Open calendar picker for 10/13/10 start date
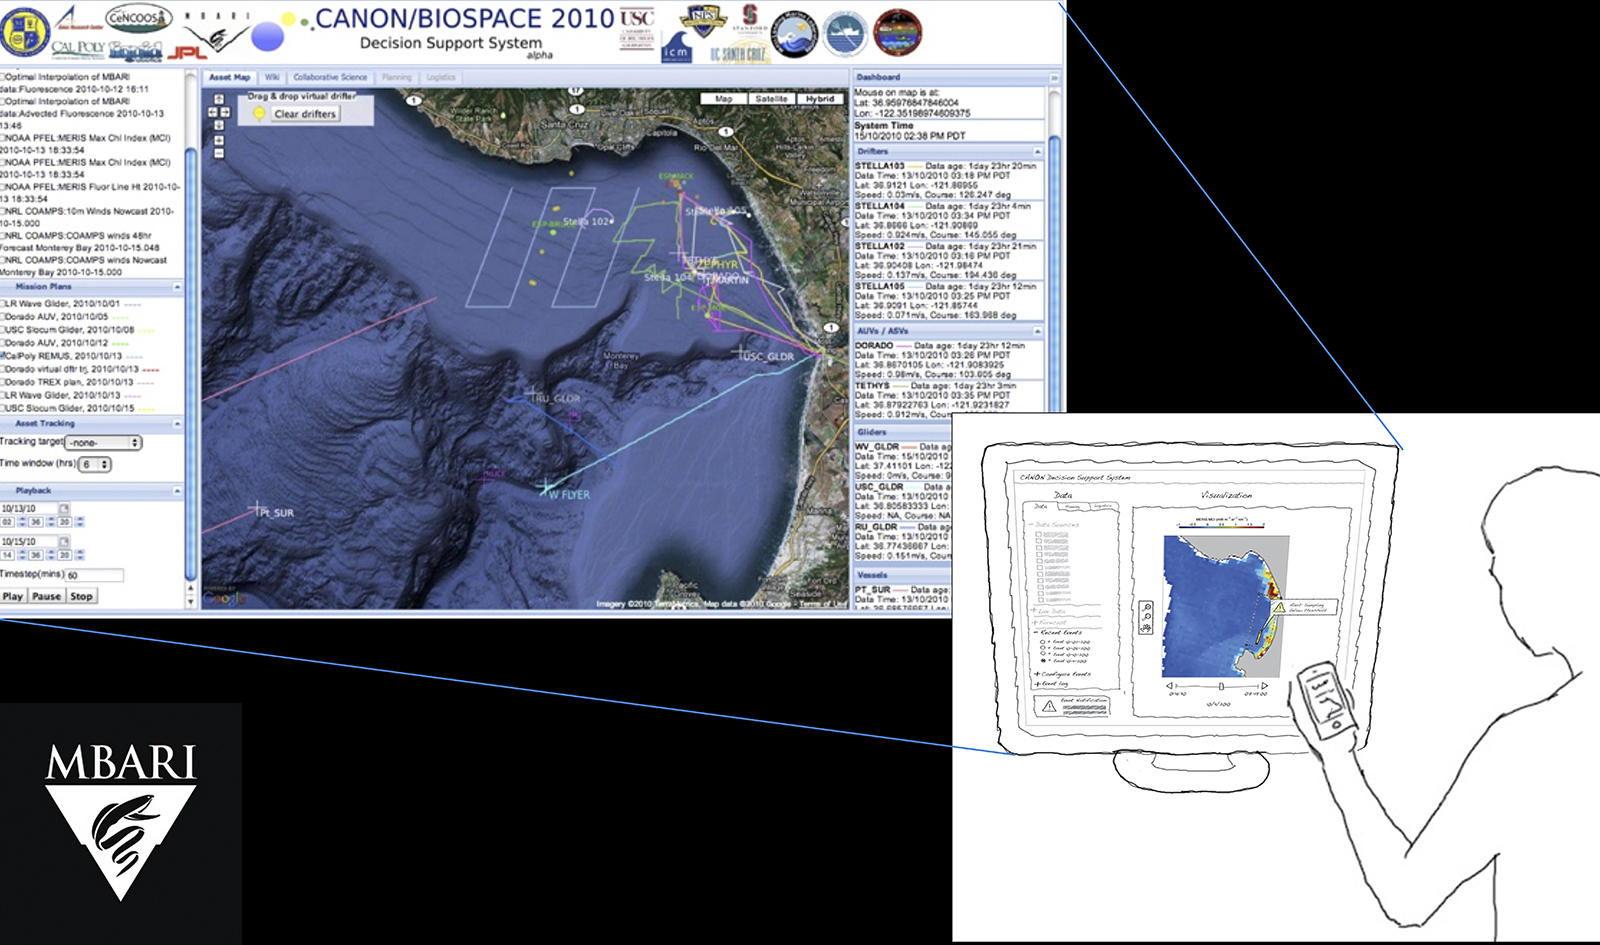The height and width of the screenshot is (945, 1600). tap(64, 509)
